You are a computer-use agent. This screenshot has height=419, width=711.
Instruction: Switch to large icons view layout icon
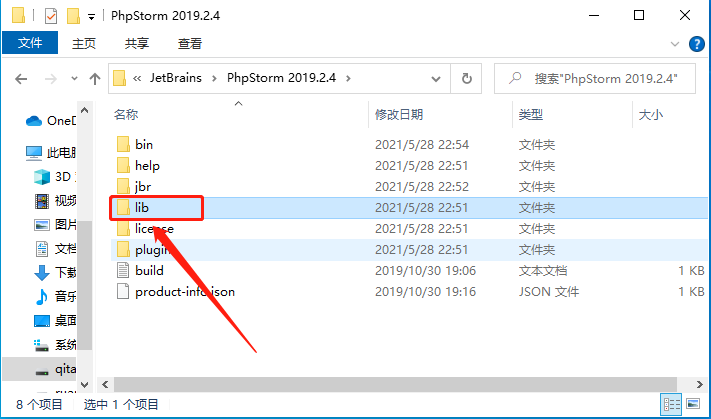pyautogui.click(x=693, y=404)
